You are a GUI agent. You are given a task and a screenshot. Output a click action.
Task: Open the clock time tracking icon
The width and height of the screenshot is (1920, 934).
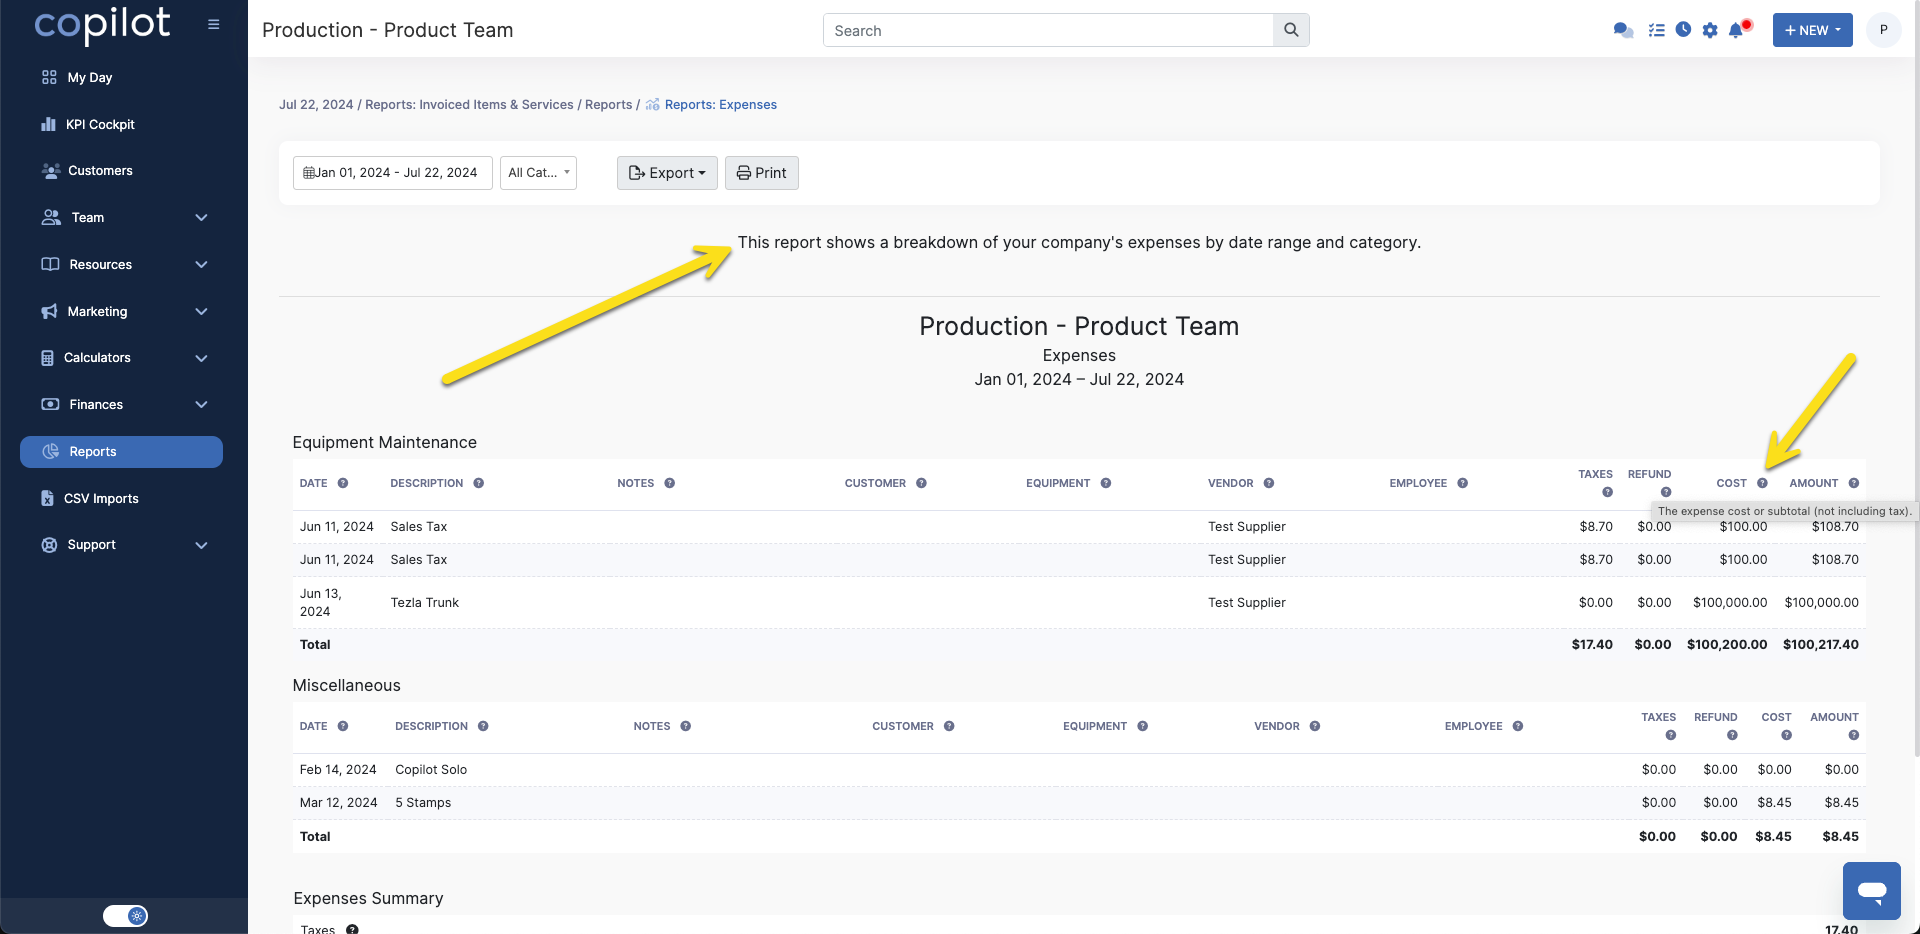tap(1684, 30)
